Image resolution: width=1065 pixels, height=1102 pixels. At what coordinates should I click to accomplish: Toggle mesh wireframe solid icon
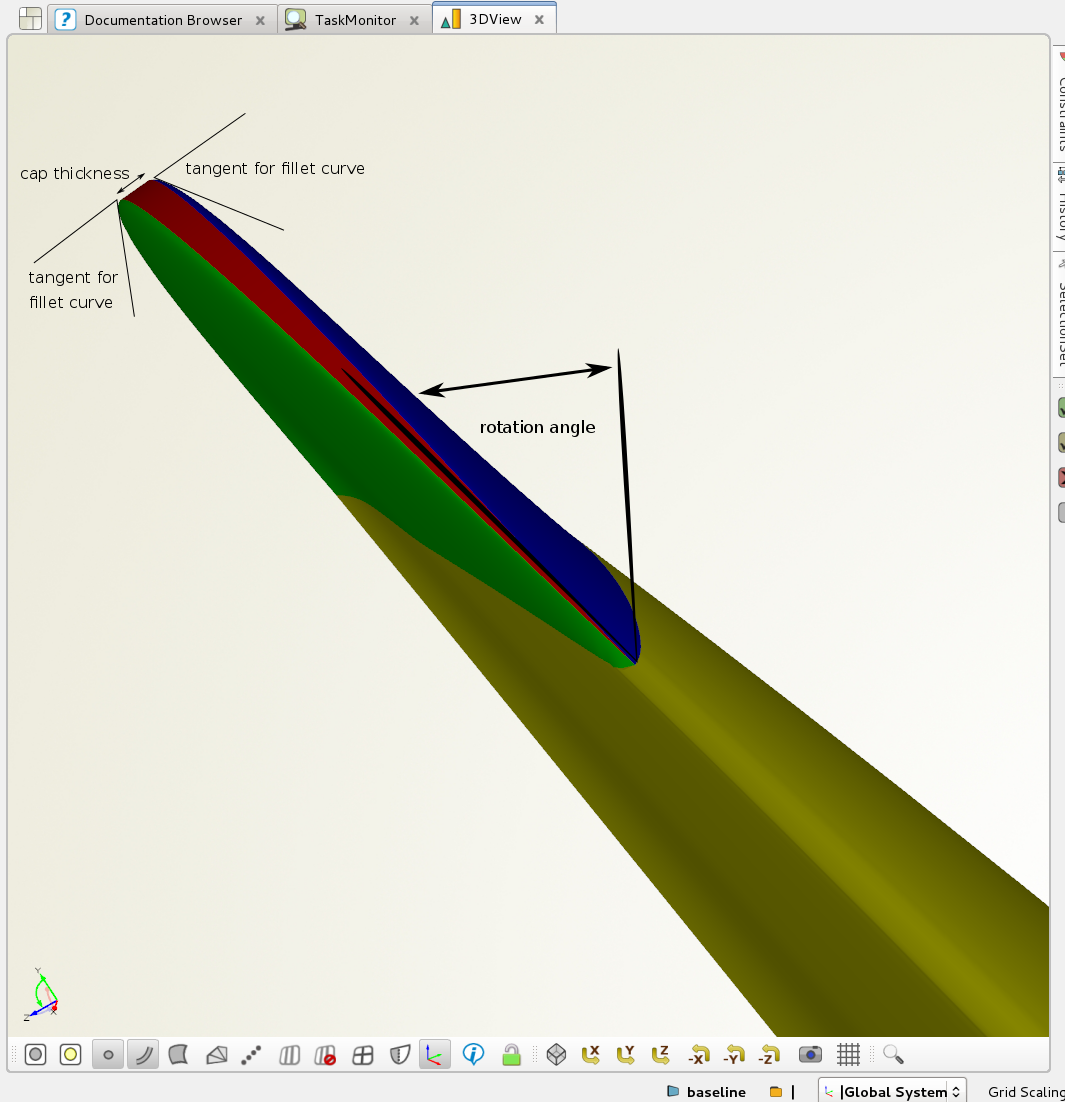(217, 1054)
